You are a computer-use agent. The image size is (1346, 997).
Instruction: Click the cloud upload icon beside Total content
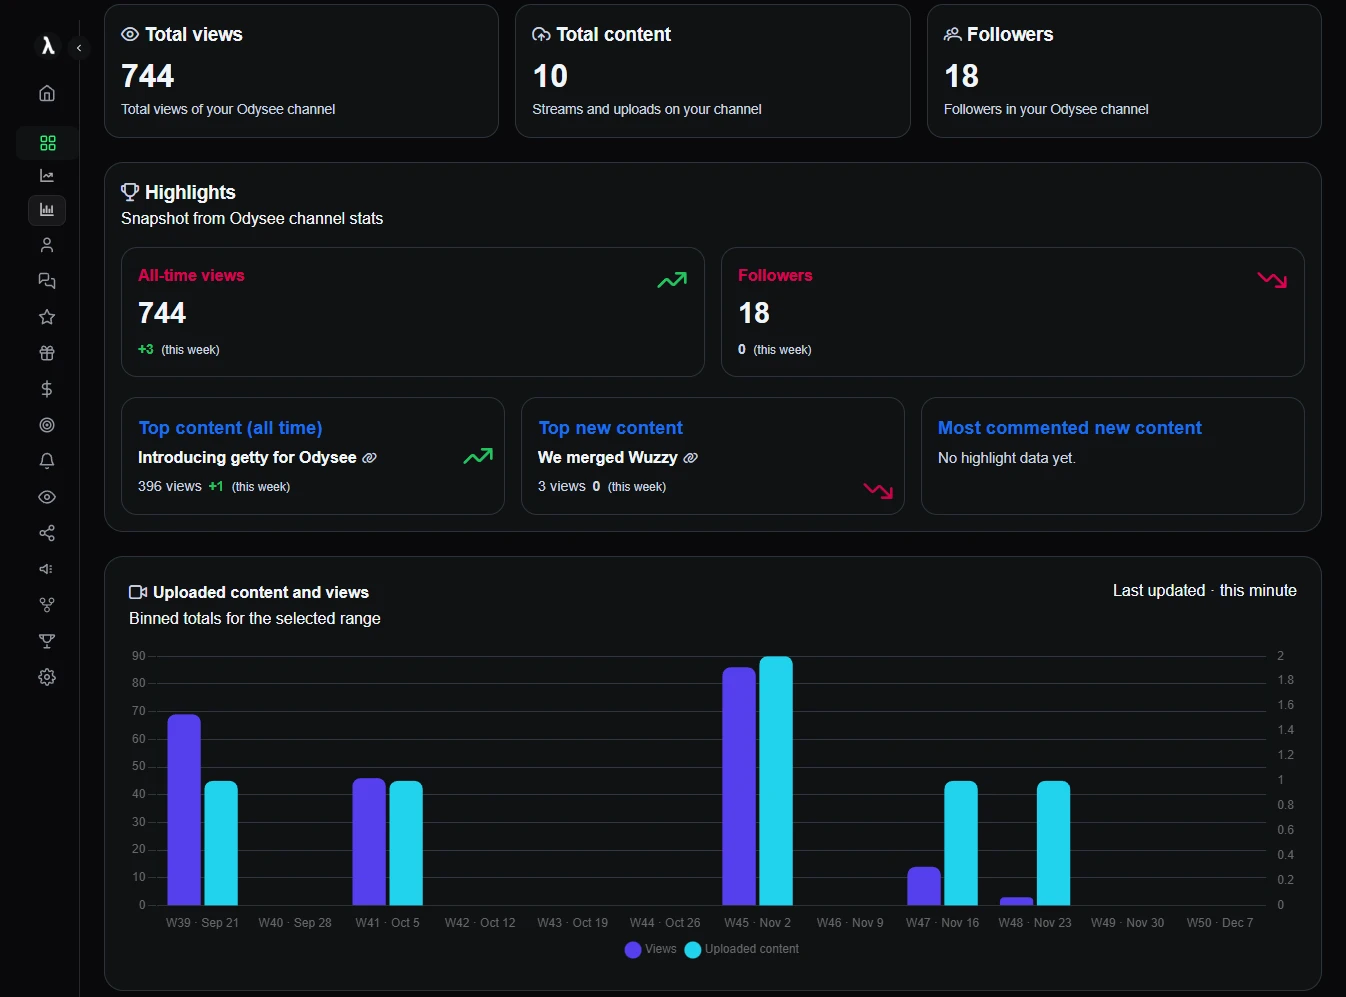[x=541, y=34]
